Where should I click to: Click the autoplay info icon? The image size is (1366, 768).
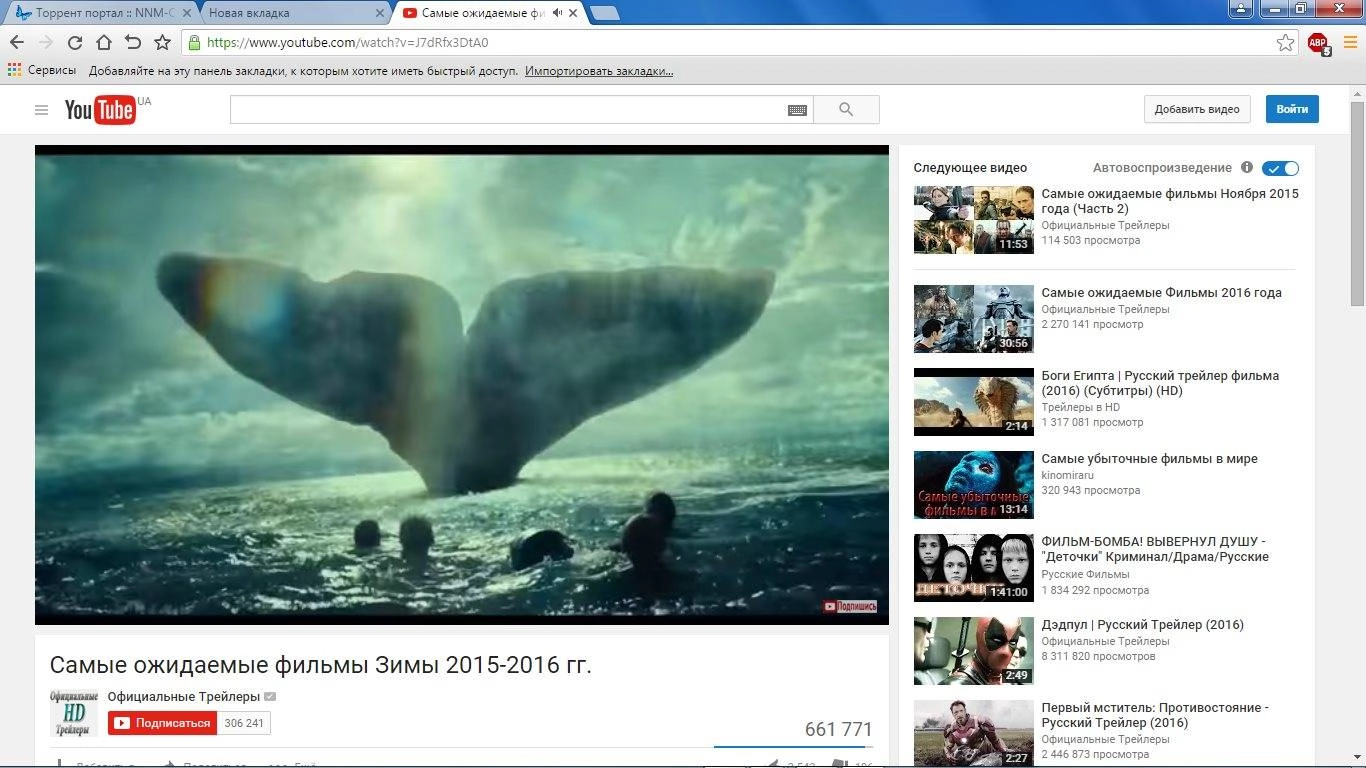(1246, 168)
